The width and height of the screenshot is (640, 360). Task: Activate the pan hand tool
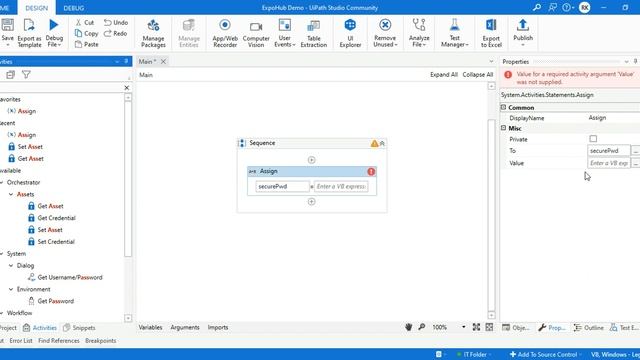(409, 327)
